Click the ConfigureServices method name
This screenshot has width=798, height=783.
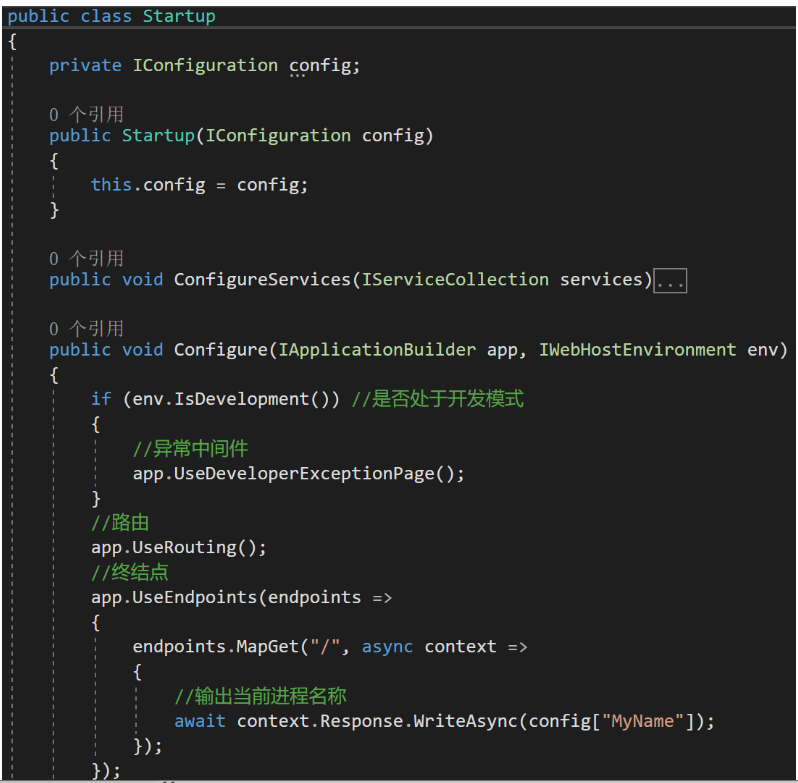263,280
